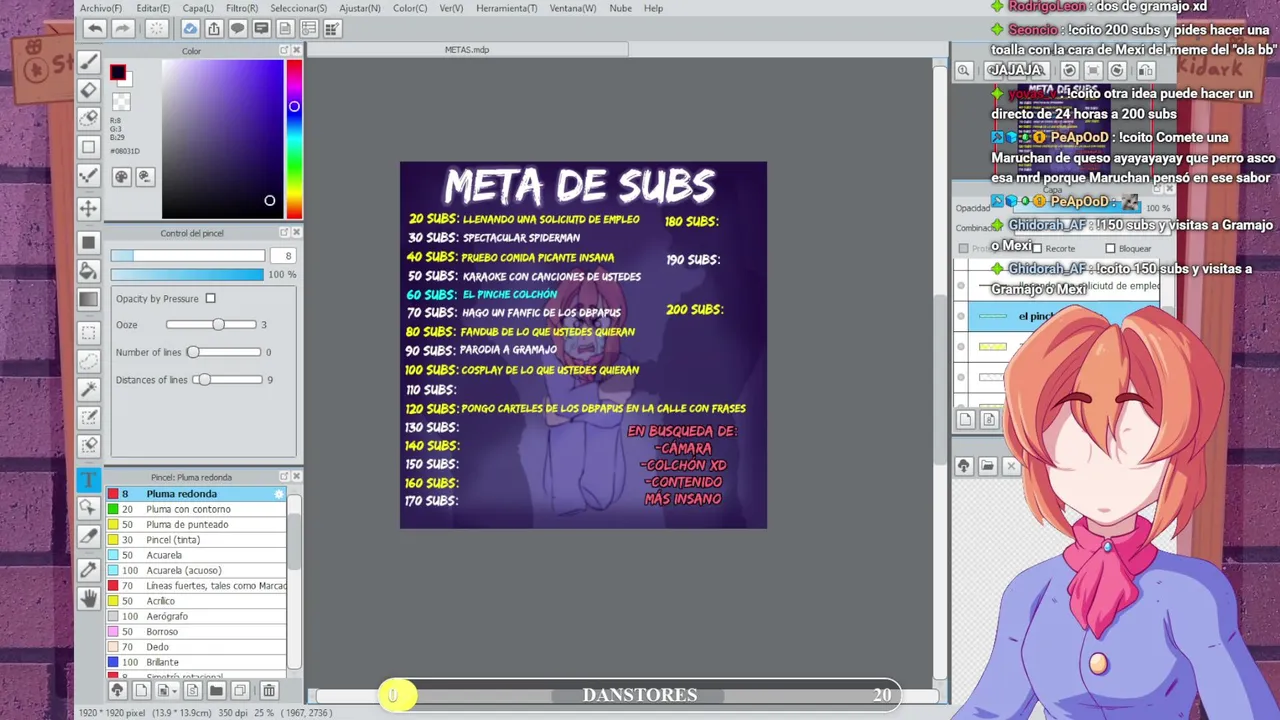Viewport: 1280px width, 720px height.
Task: Open the Herramienta(T) menu
Action: (506, 8)
